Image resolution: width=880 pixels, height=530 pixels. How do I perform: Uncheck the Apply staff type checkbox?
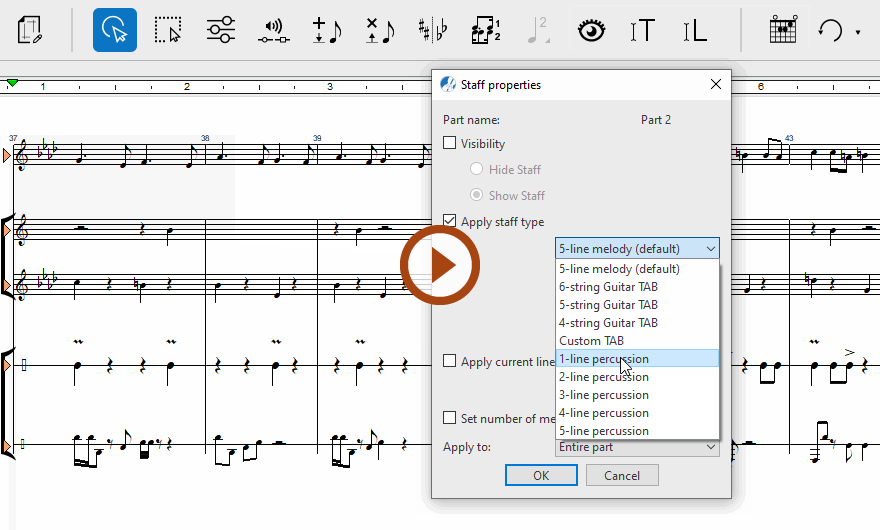pos(450,221)
